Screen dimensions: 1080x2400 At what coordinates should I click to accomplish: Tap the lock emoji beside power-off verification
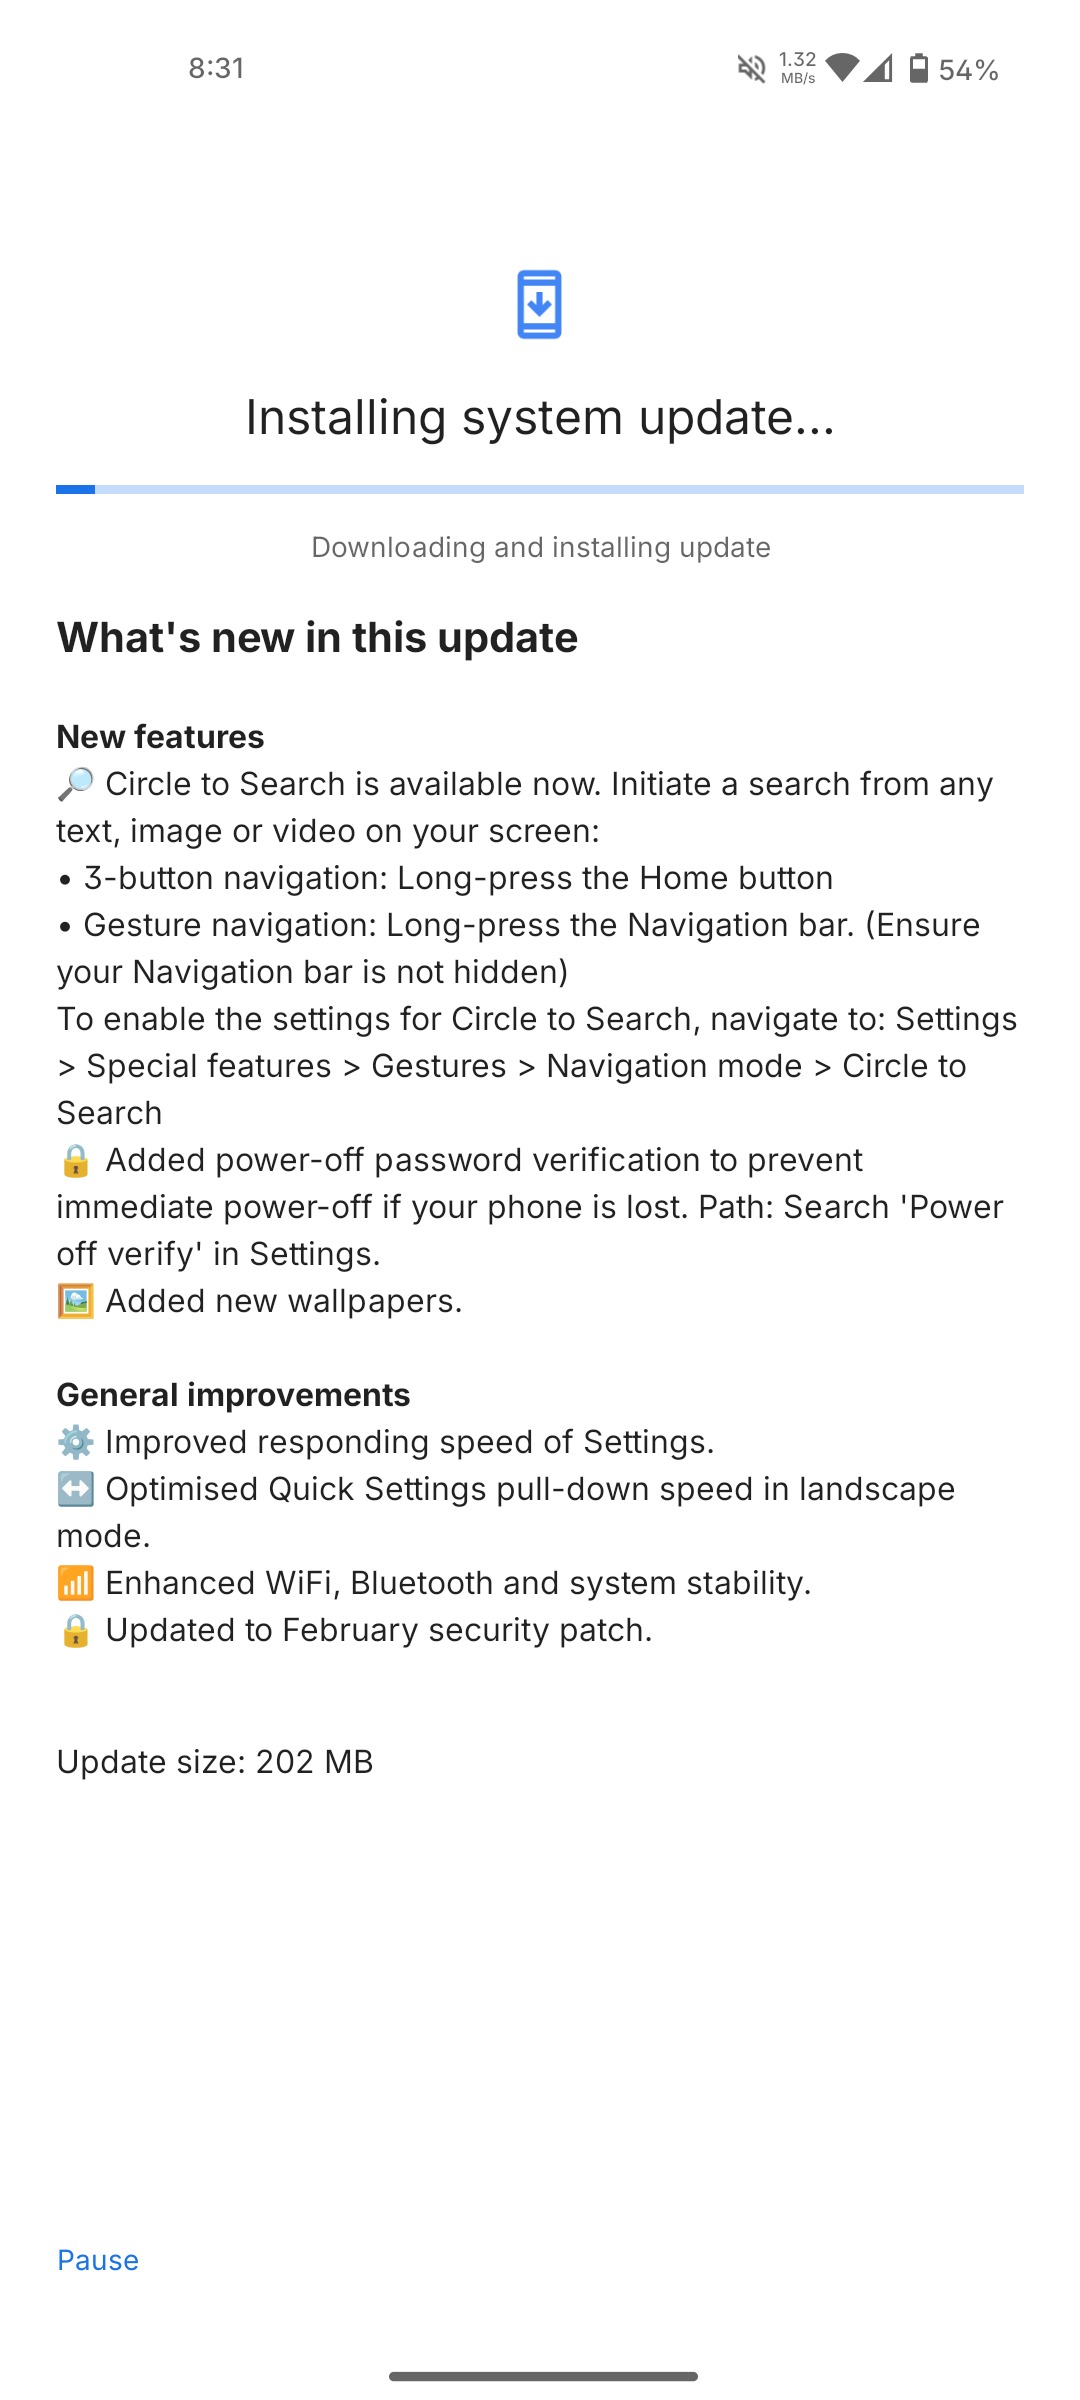[x=76, y=1160]
